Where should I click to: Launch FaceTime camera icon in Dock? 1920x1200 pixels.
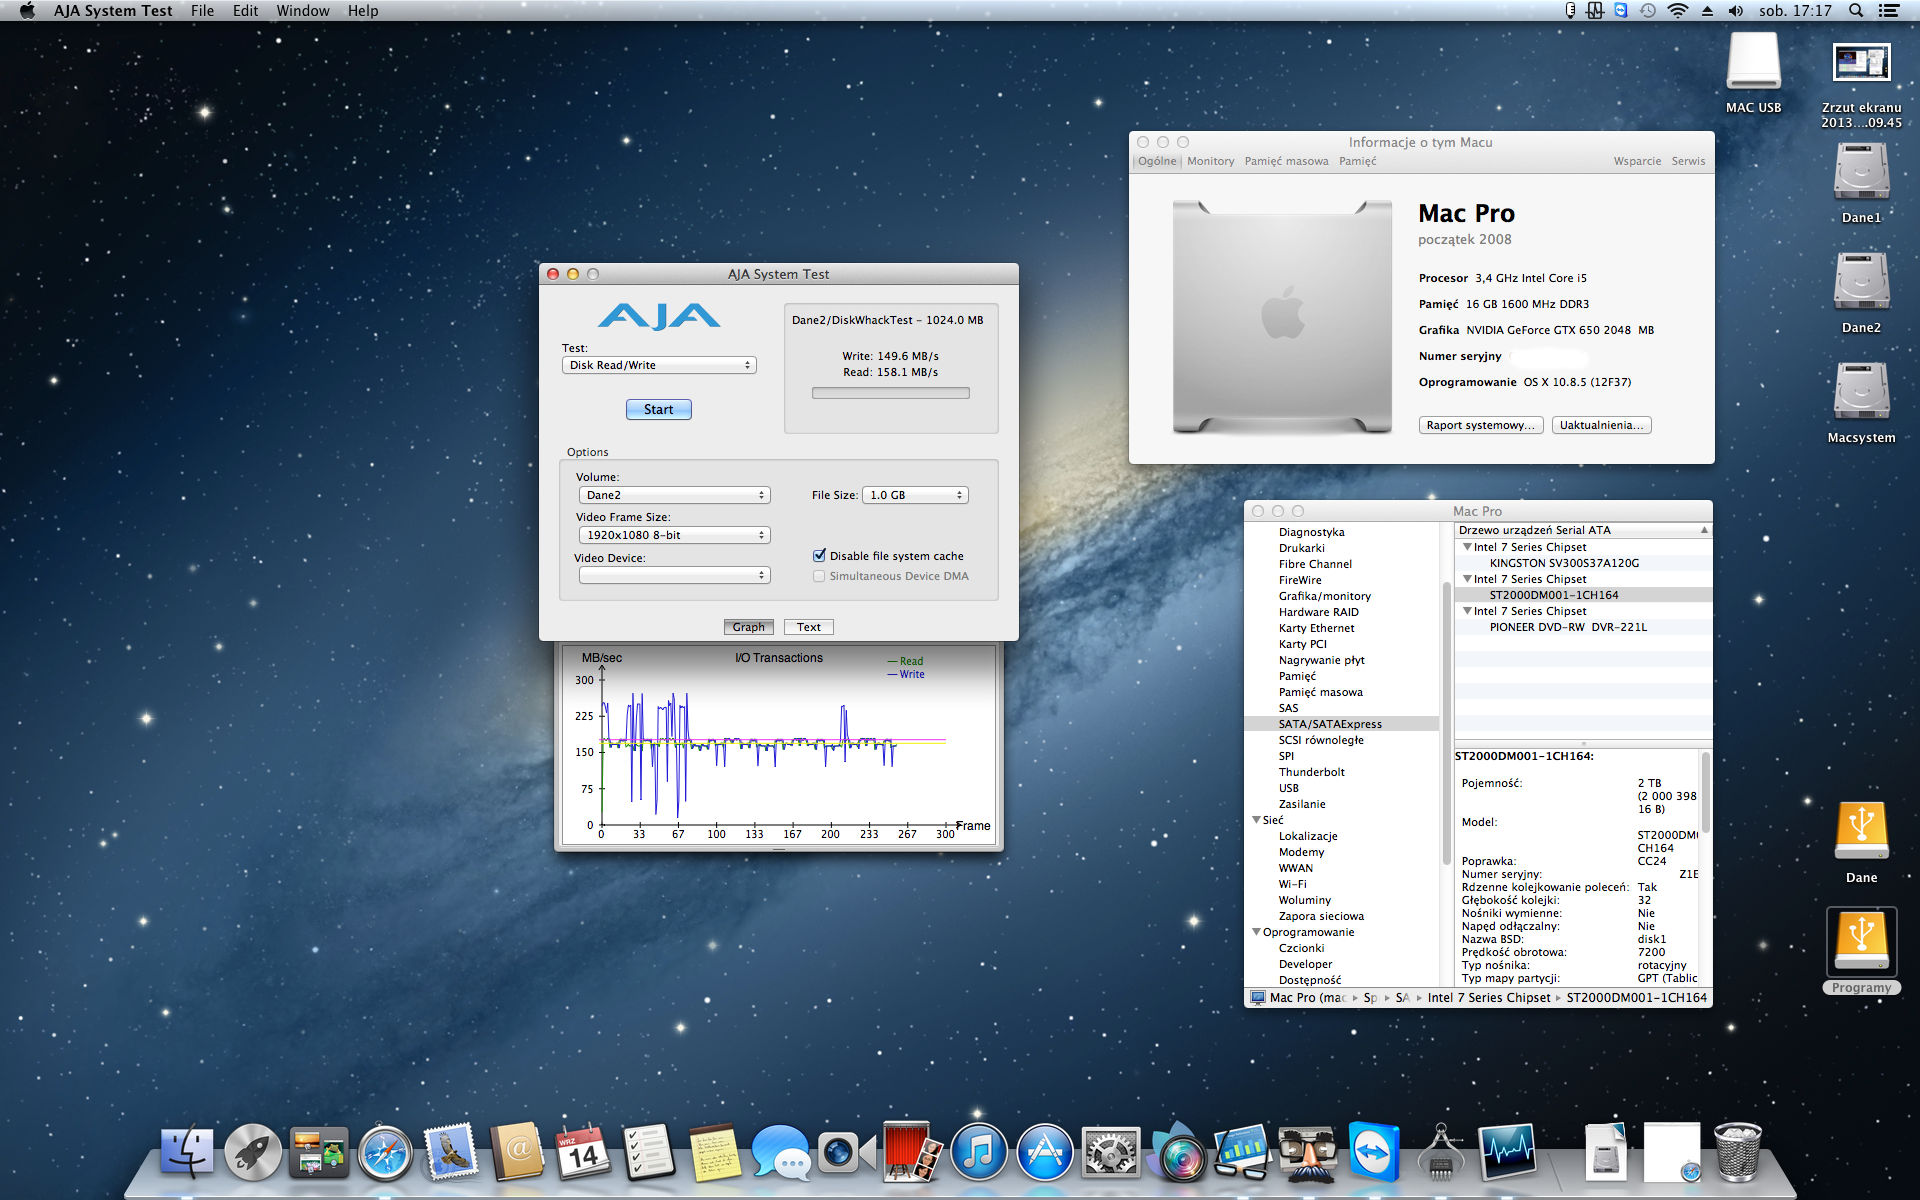pos(846,1152)
